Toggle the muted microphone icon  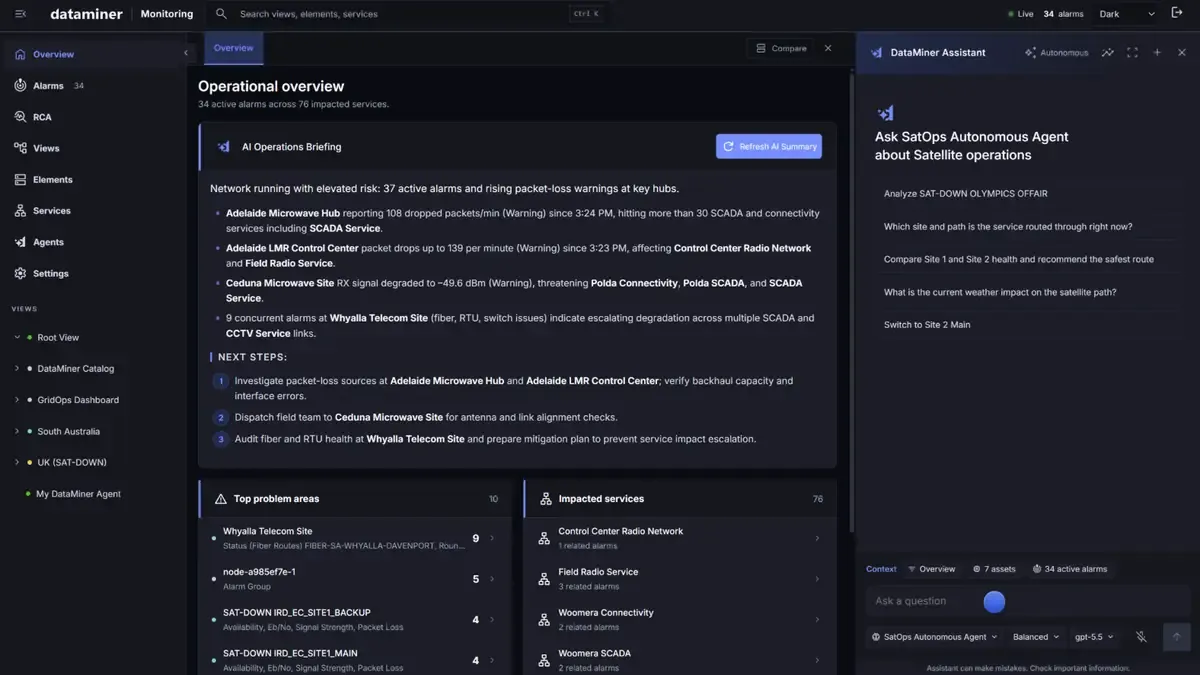point(1141,637)
